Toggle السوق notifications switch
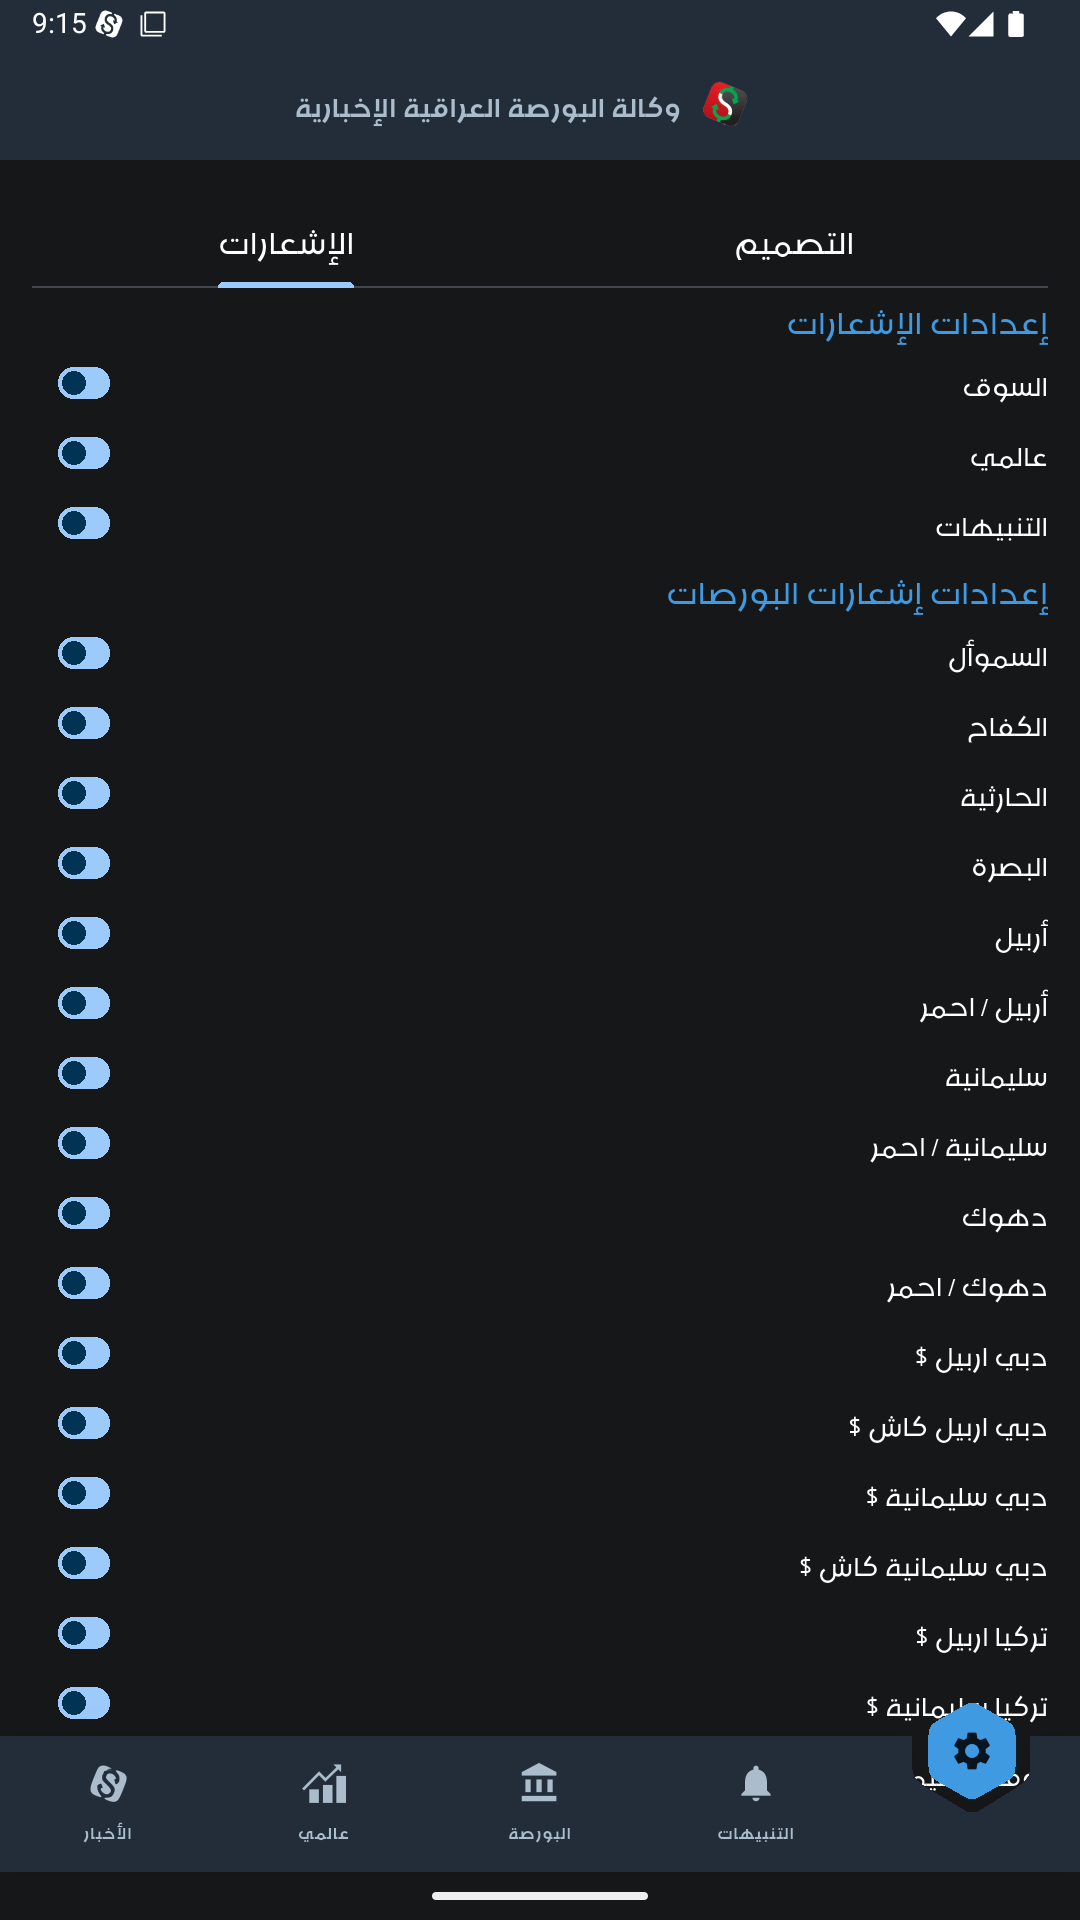 pos(84,383)
